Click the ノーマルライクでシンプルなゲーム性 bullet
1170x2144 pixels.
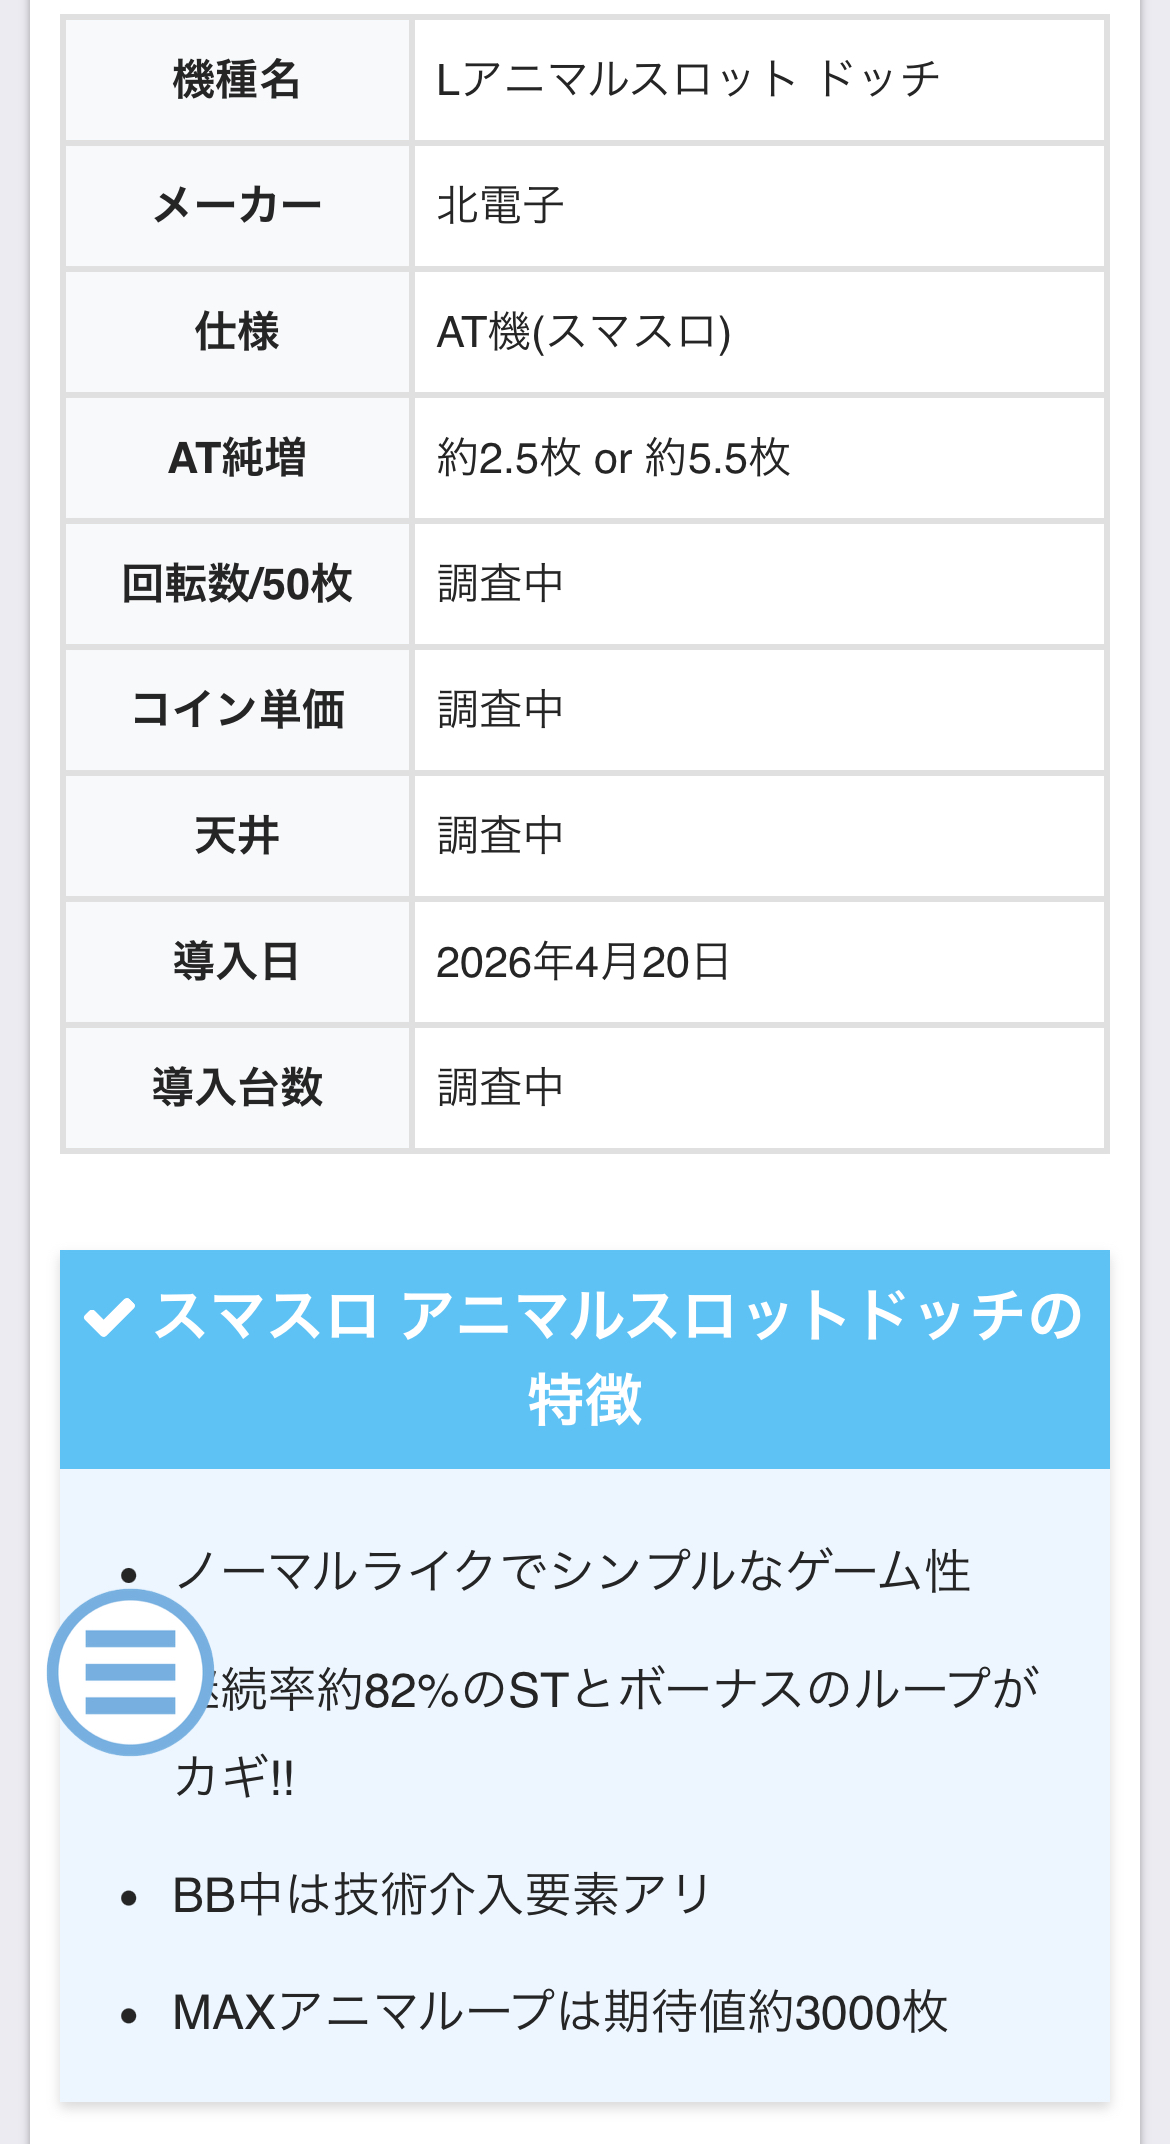[x=572, y=1571]
